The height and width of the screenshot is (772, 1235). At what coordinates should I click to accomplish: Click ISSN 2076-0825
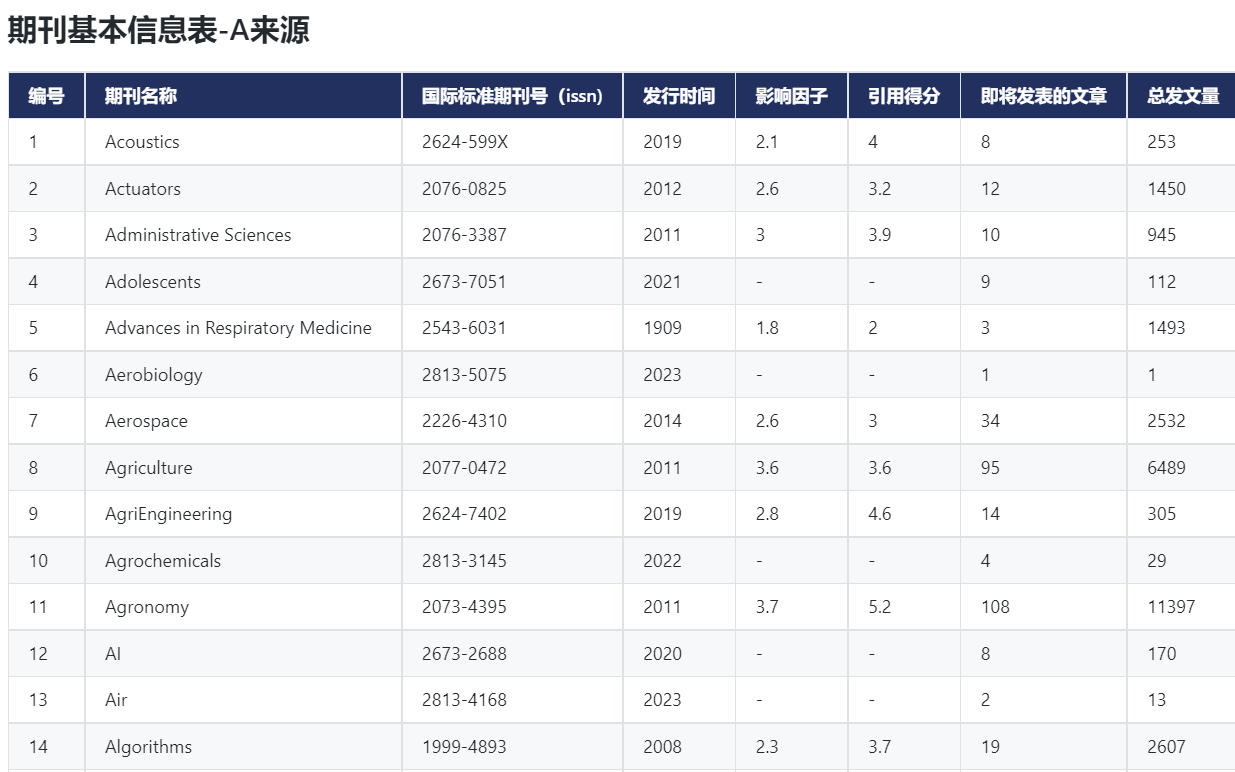[x=464, y=189]
